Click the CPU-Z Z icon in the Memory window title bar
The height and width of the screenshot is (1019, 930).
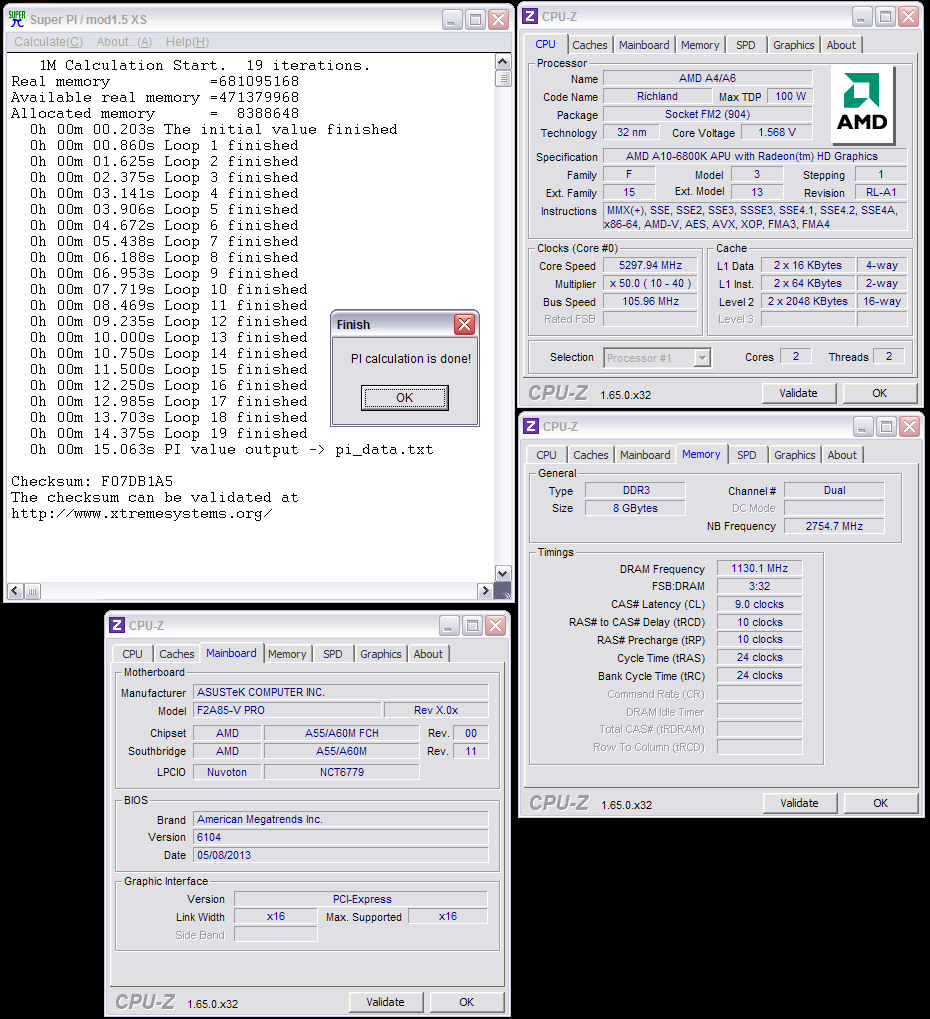pyautogui.click(x=531, y=426)
